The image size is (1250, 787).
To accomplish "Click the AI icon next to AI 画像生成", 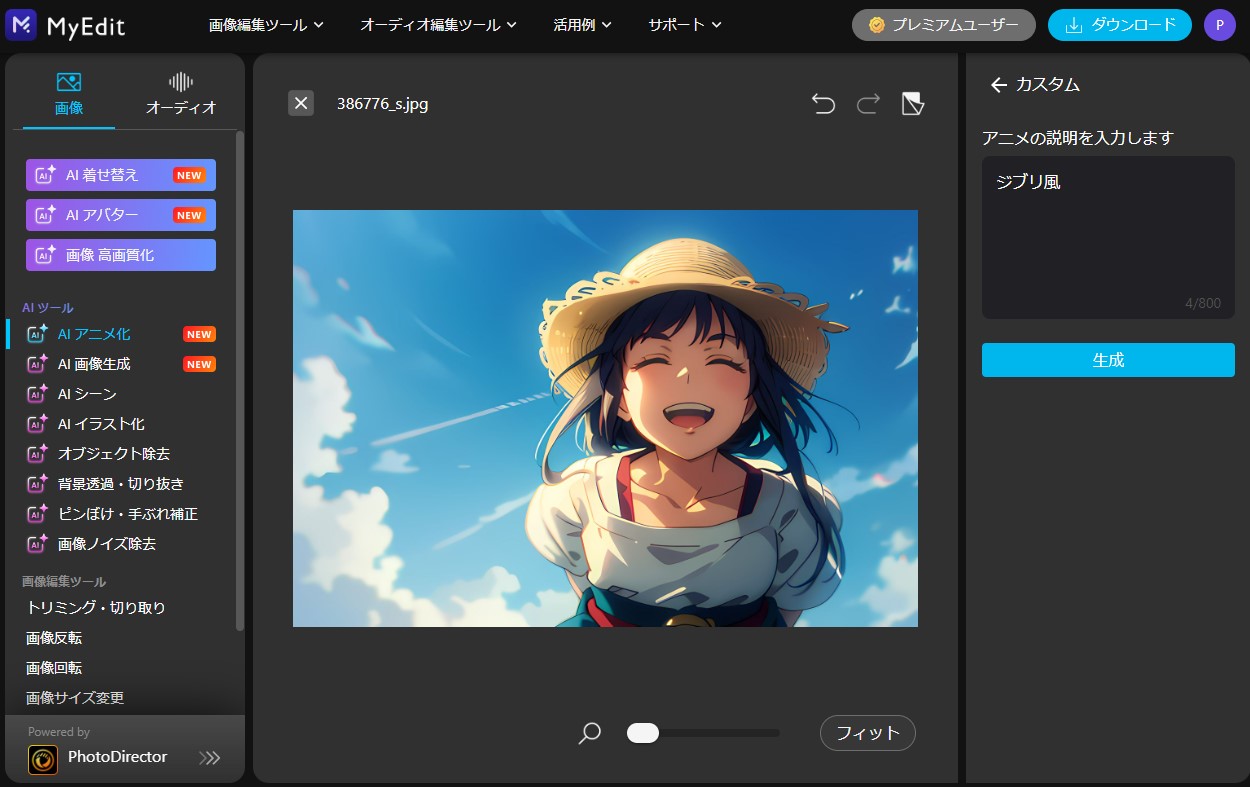I will tap(37, 364).
